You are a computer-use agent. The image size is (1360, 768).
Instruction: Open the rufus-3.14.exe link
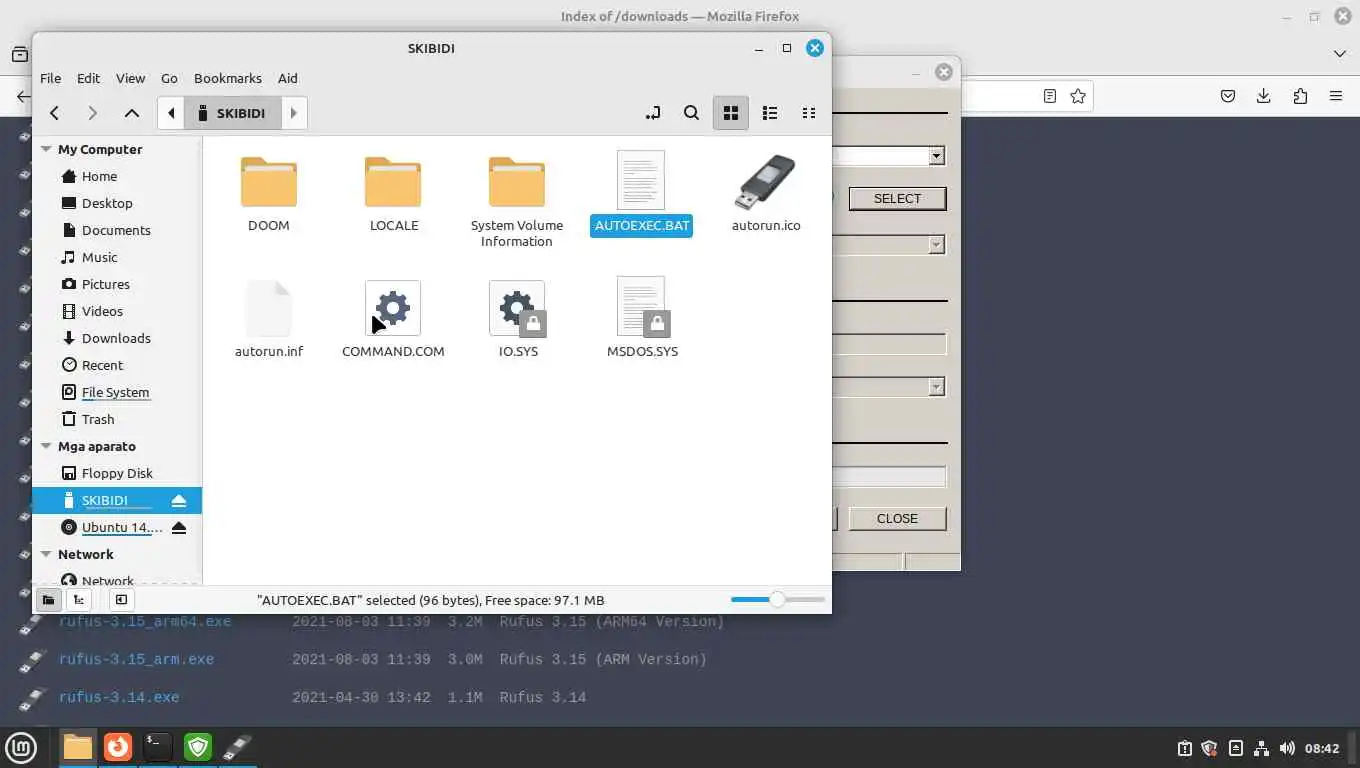[x=119, y=697]
